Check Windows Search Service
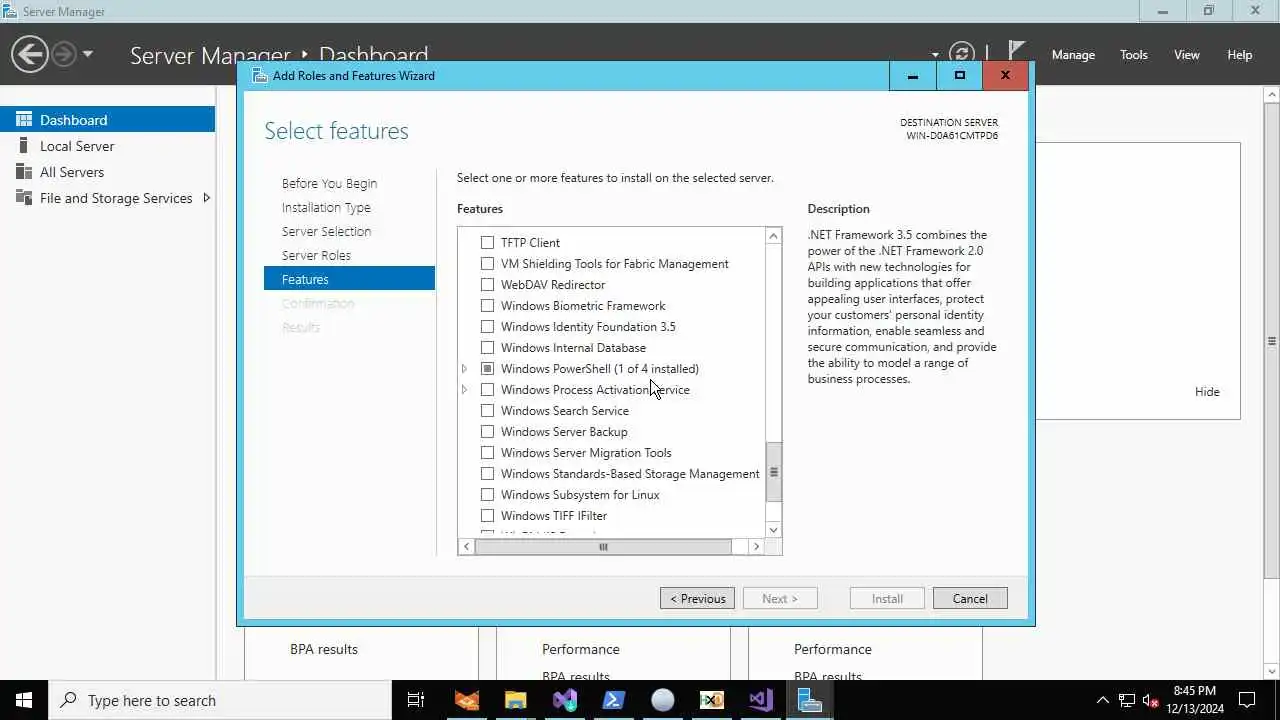1280x720 pixels. pos(487,410)
